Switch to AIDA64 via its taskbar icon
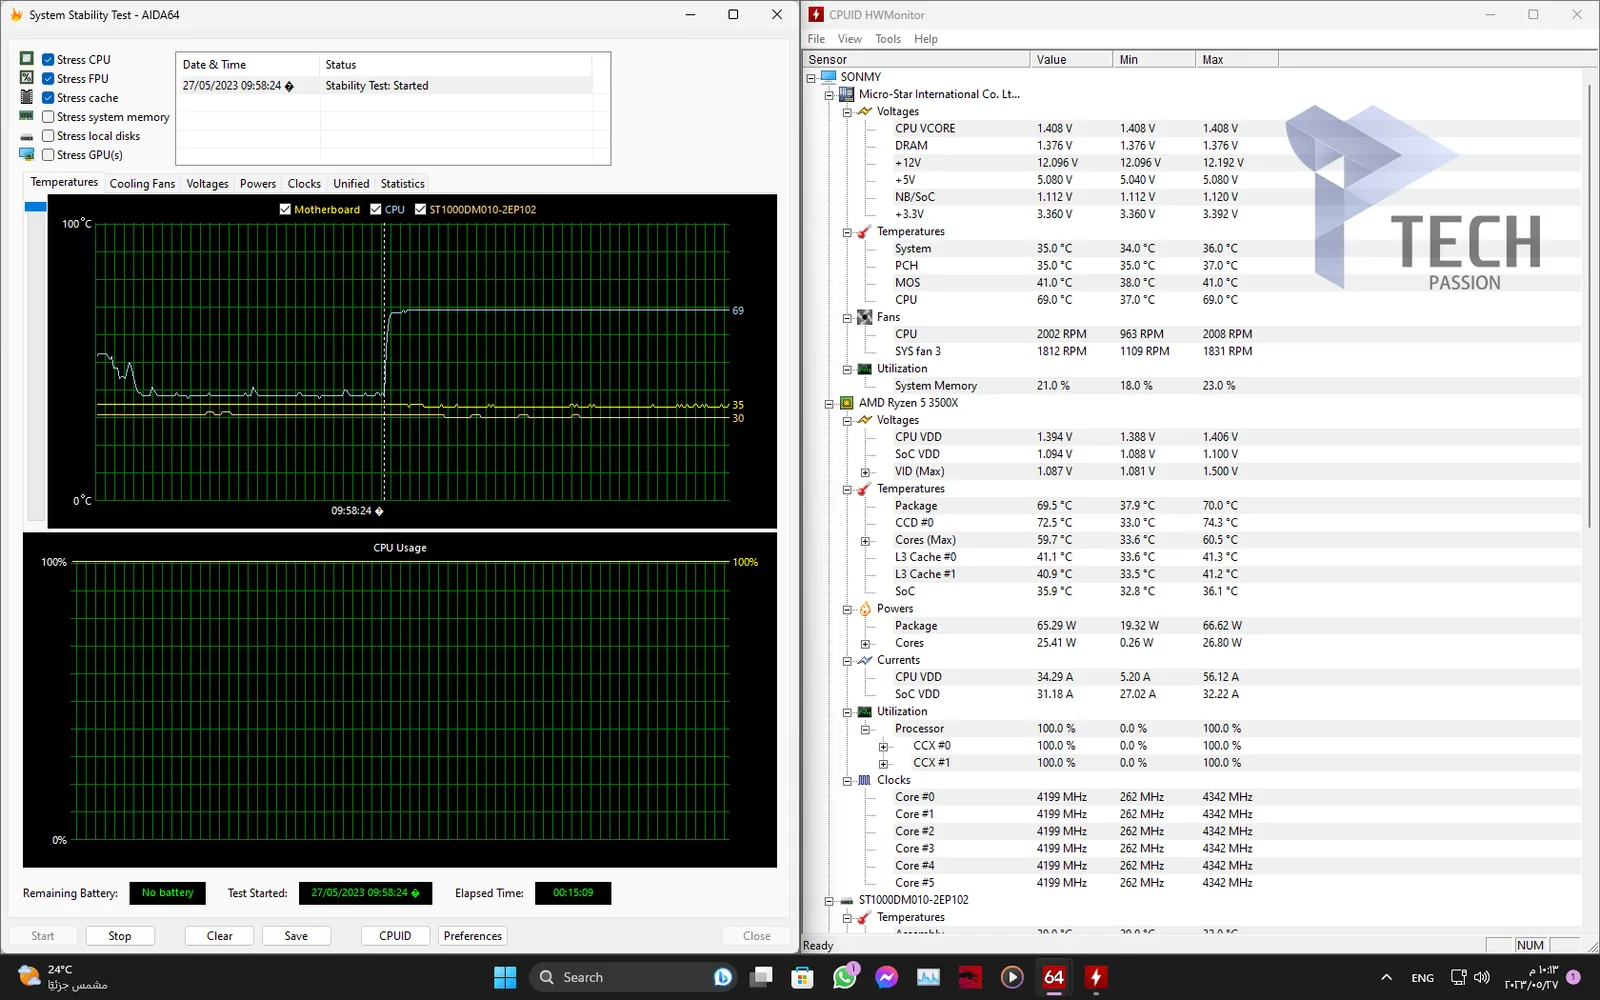The width and height of the screenshot is (1600, 1000). point(1054,977)
